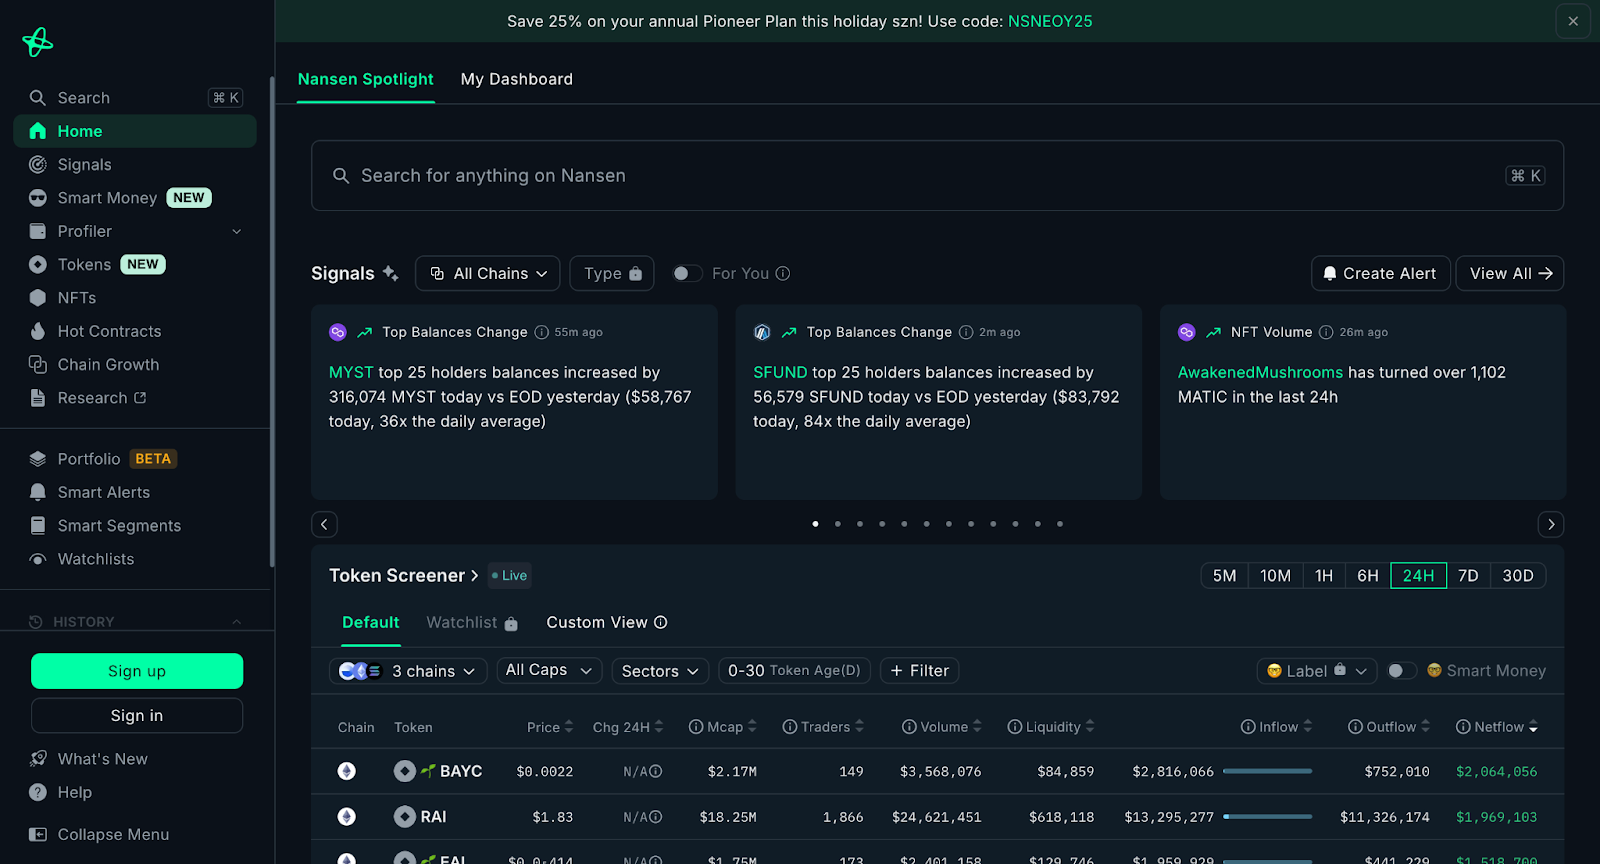Click the Nansen logo icon

tap(38, 42)
